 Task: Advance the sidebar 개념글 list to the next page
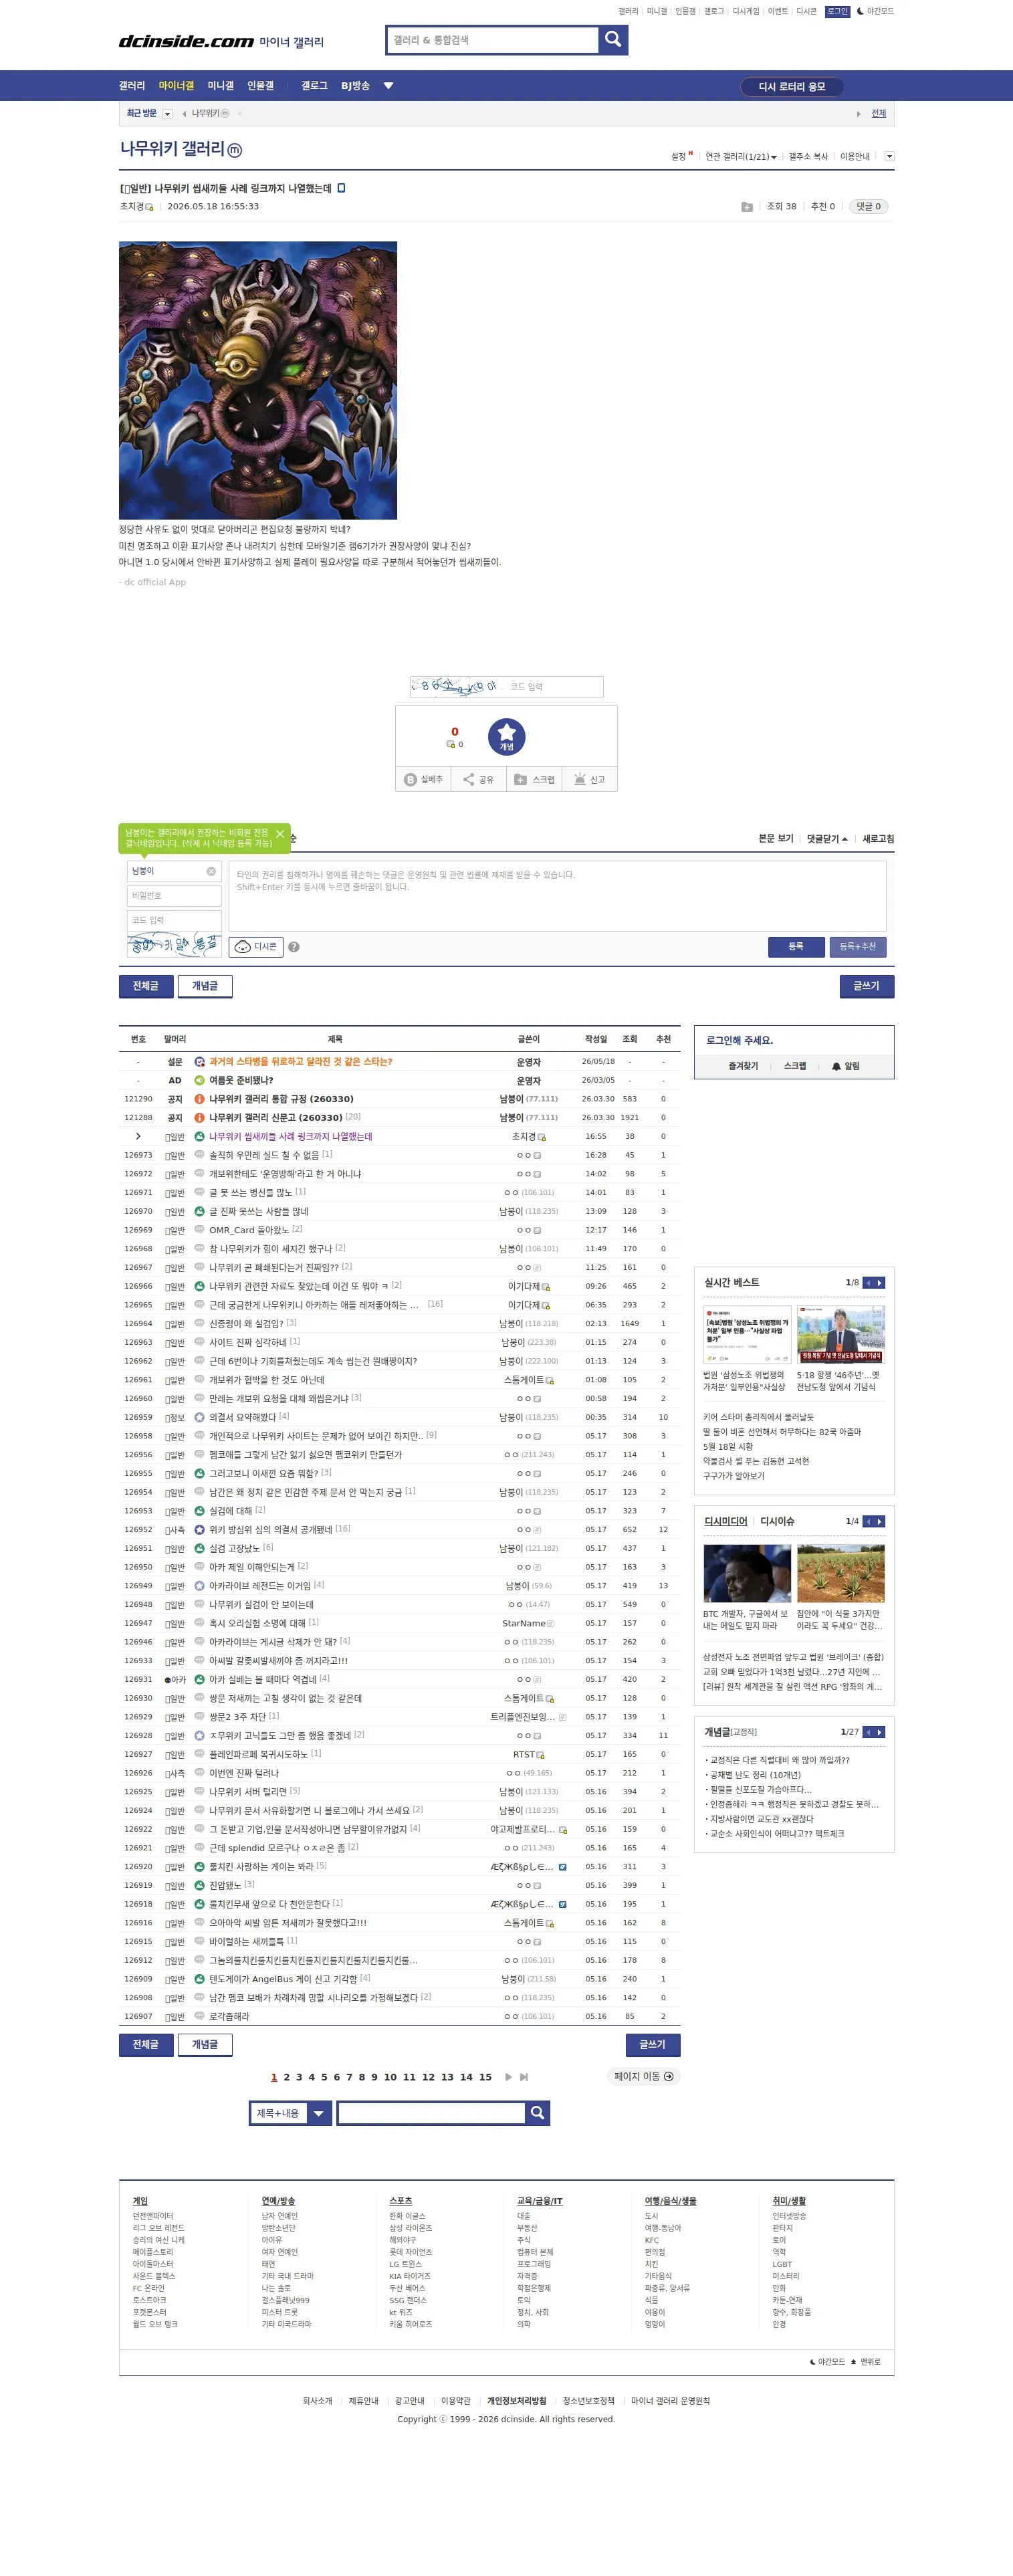tap(880, 1732)
